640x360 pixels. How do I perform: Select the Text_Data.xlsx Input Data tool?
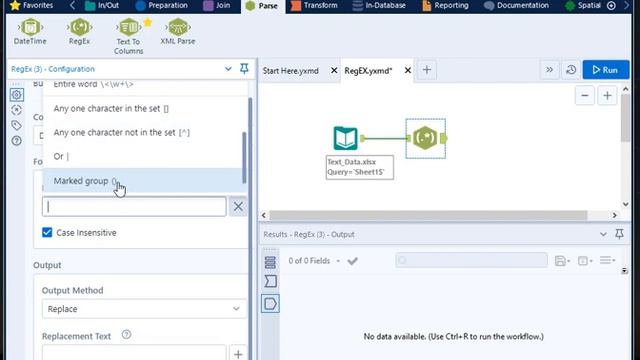346,138
